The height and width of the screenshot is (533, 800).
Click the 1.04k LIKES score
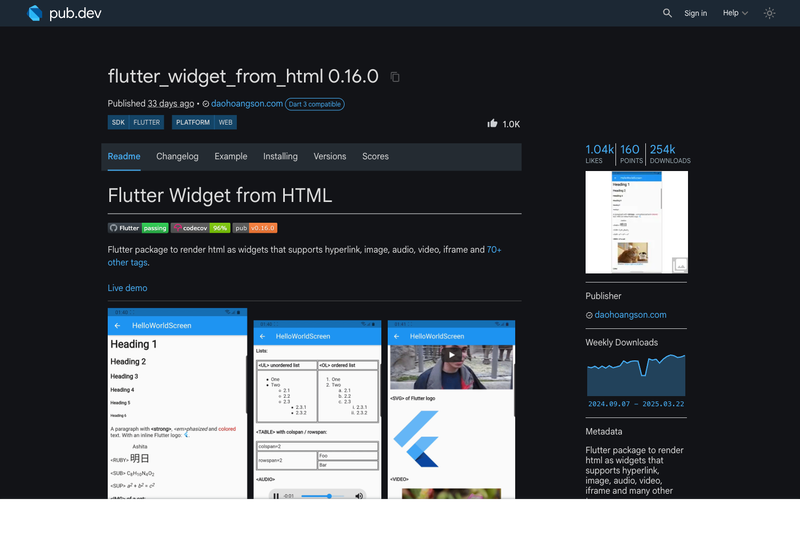[x=599, y=154]
